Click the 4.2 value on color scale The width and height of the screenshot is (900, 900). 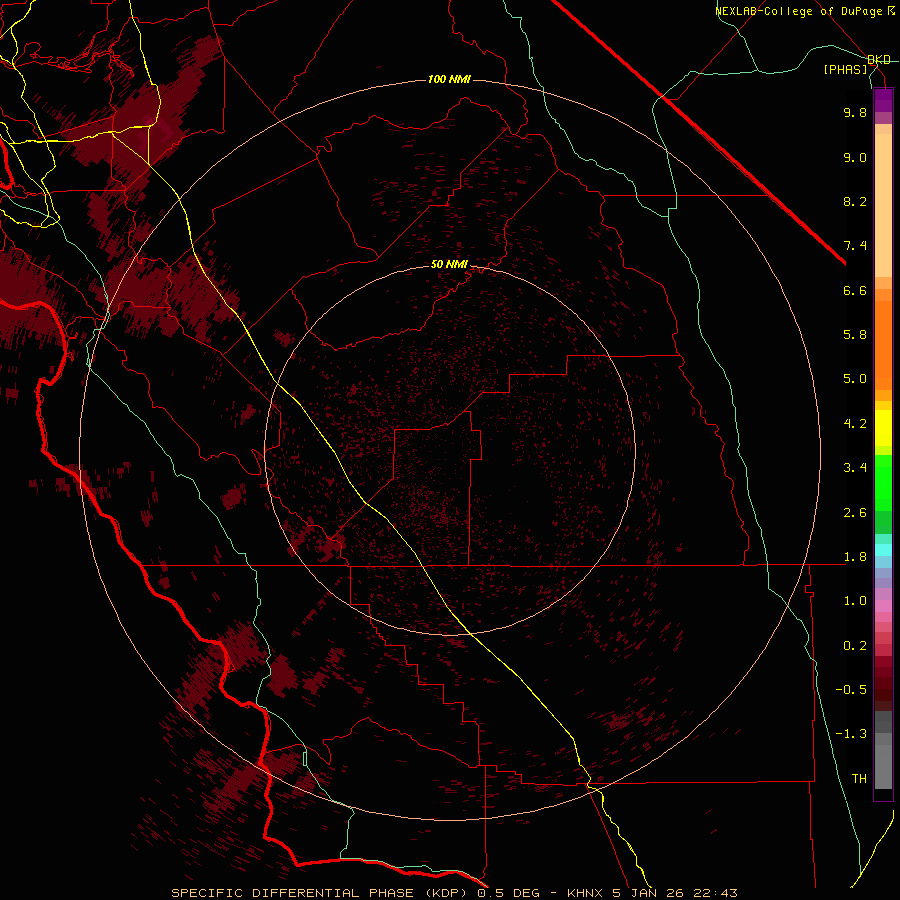tap(855, 424)
